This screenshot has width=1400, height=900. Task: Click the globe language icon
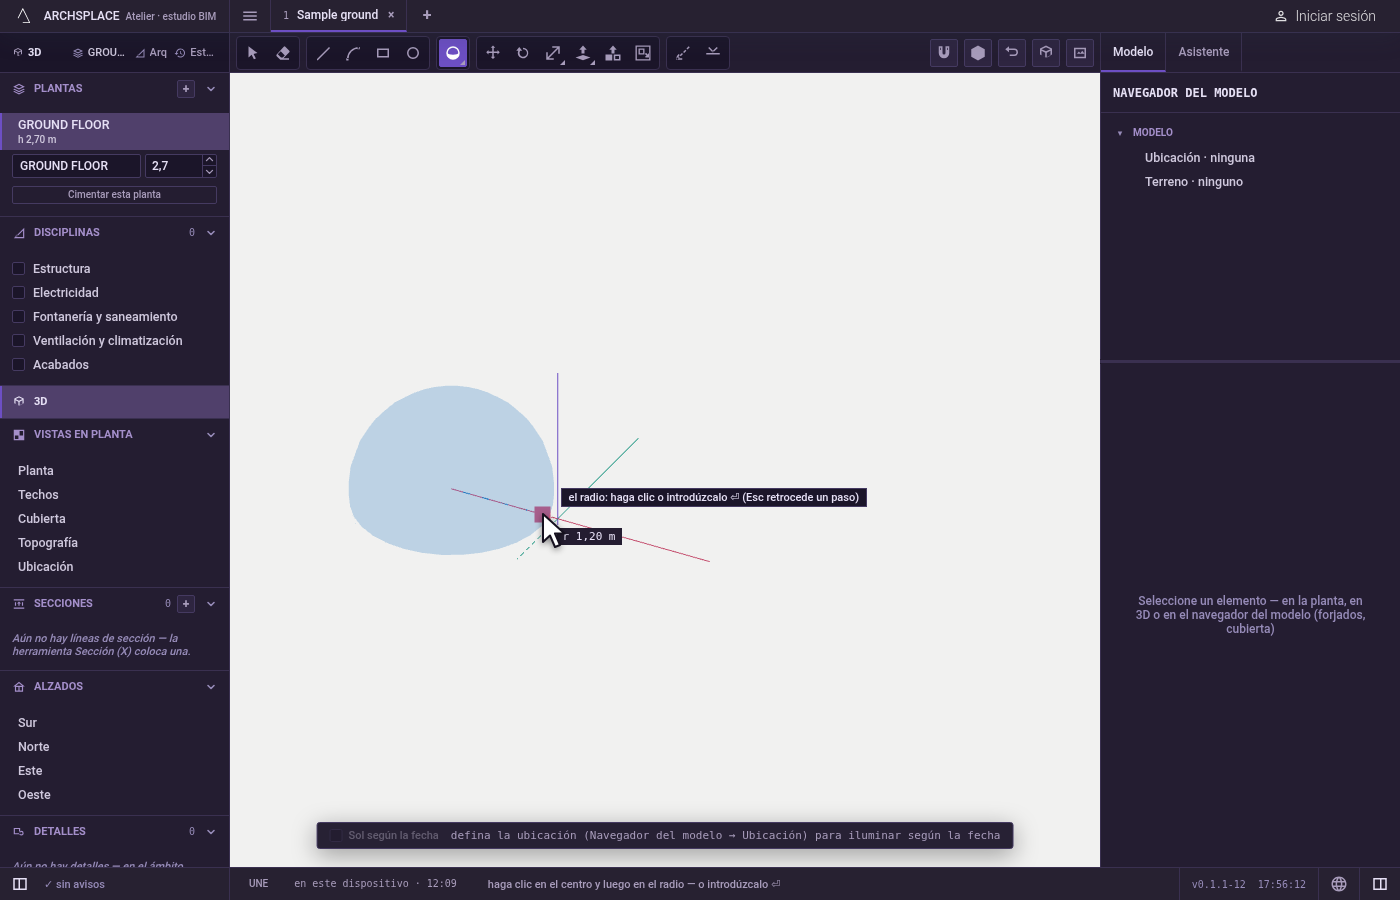[x=1339, y=884]
